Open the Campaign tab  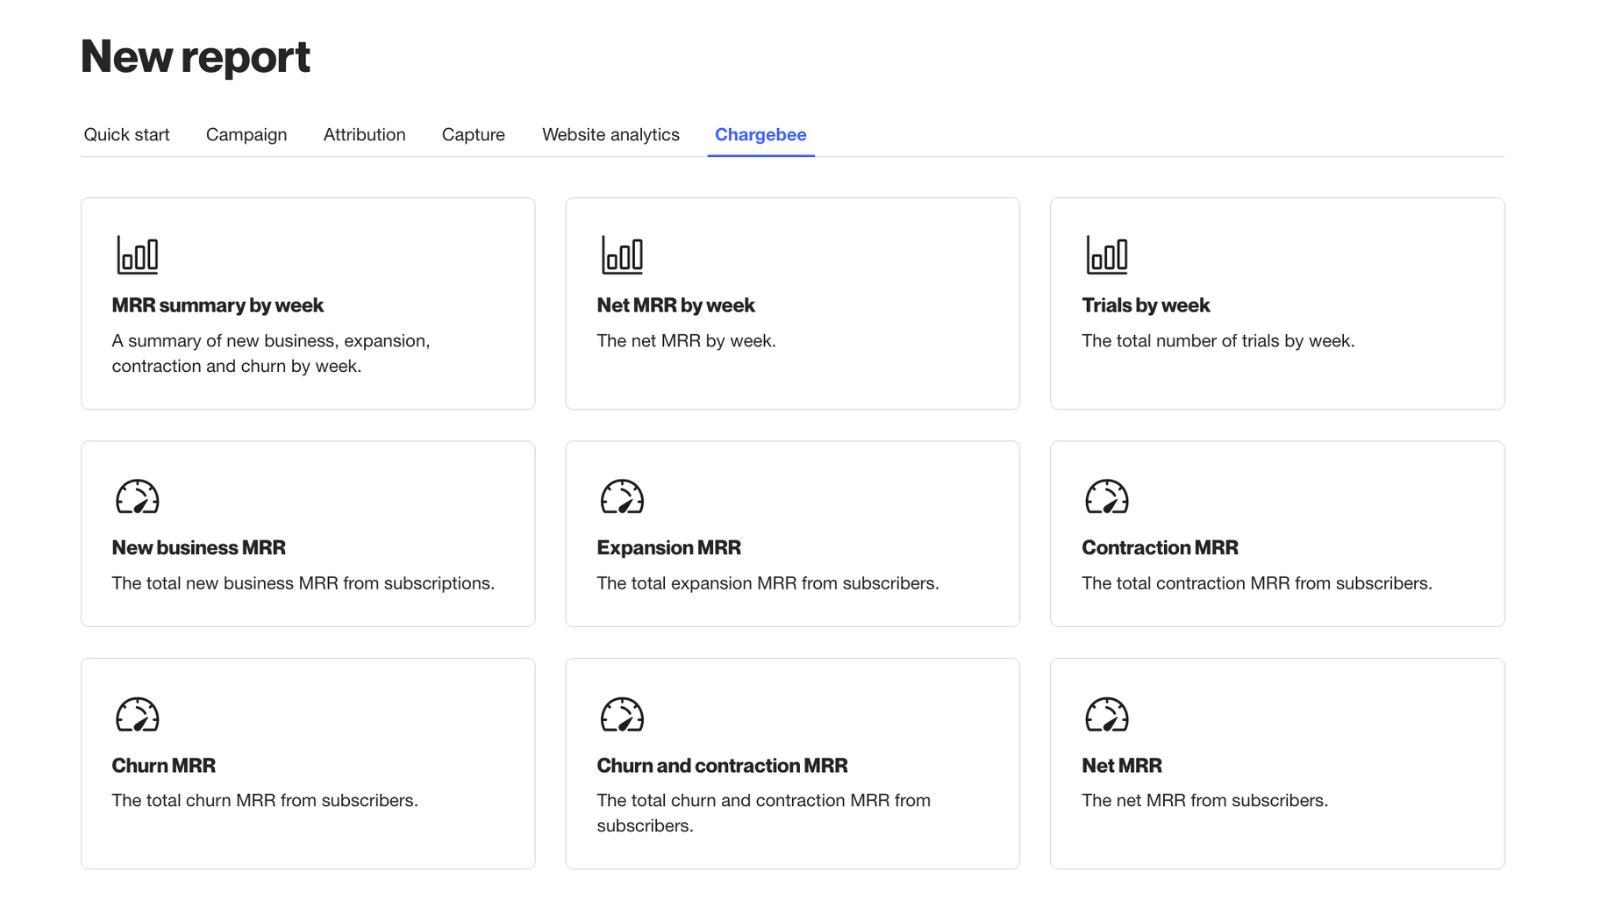pyautogui.click(x=246, y=135)
